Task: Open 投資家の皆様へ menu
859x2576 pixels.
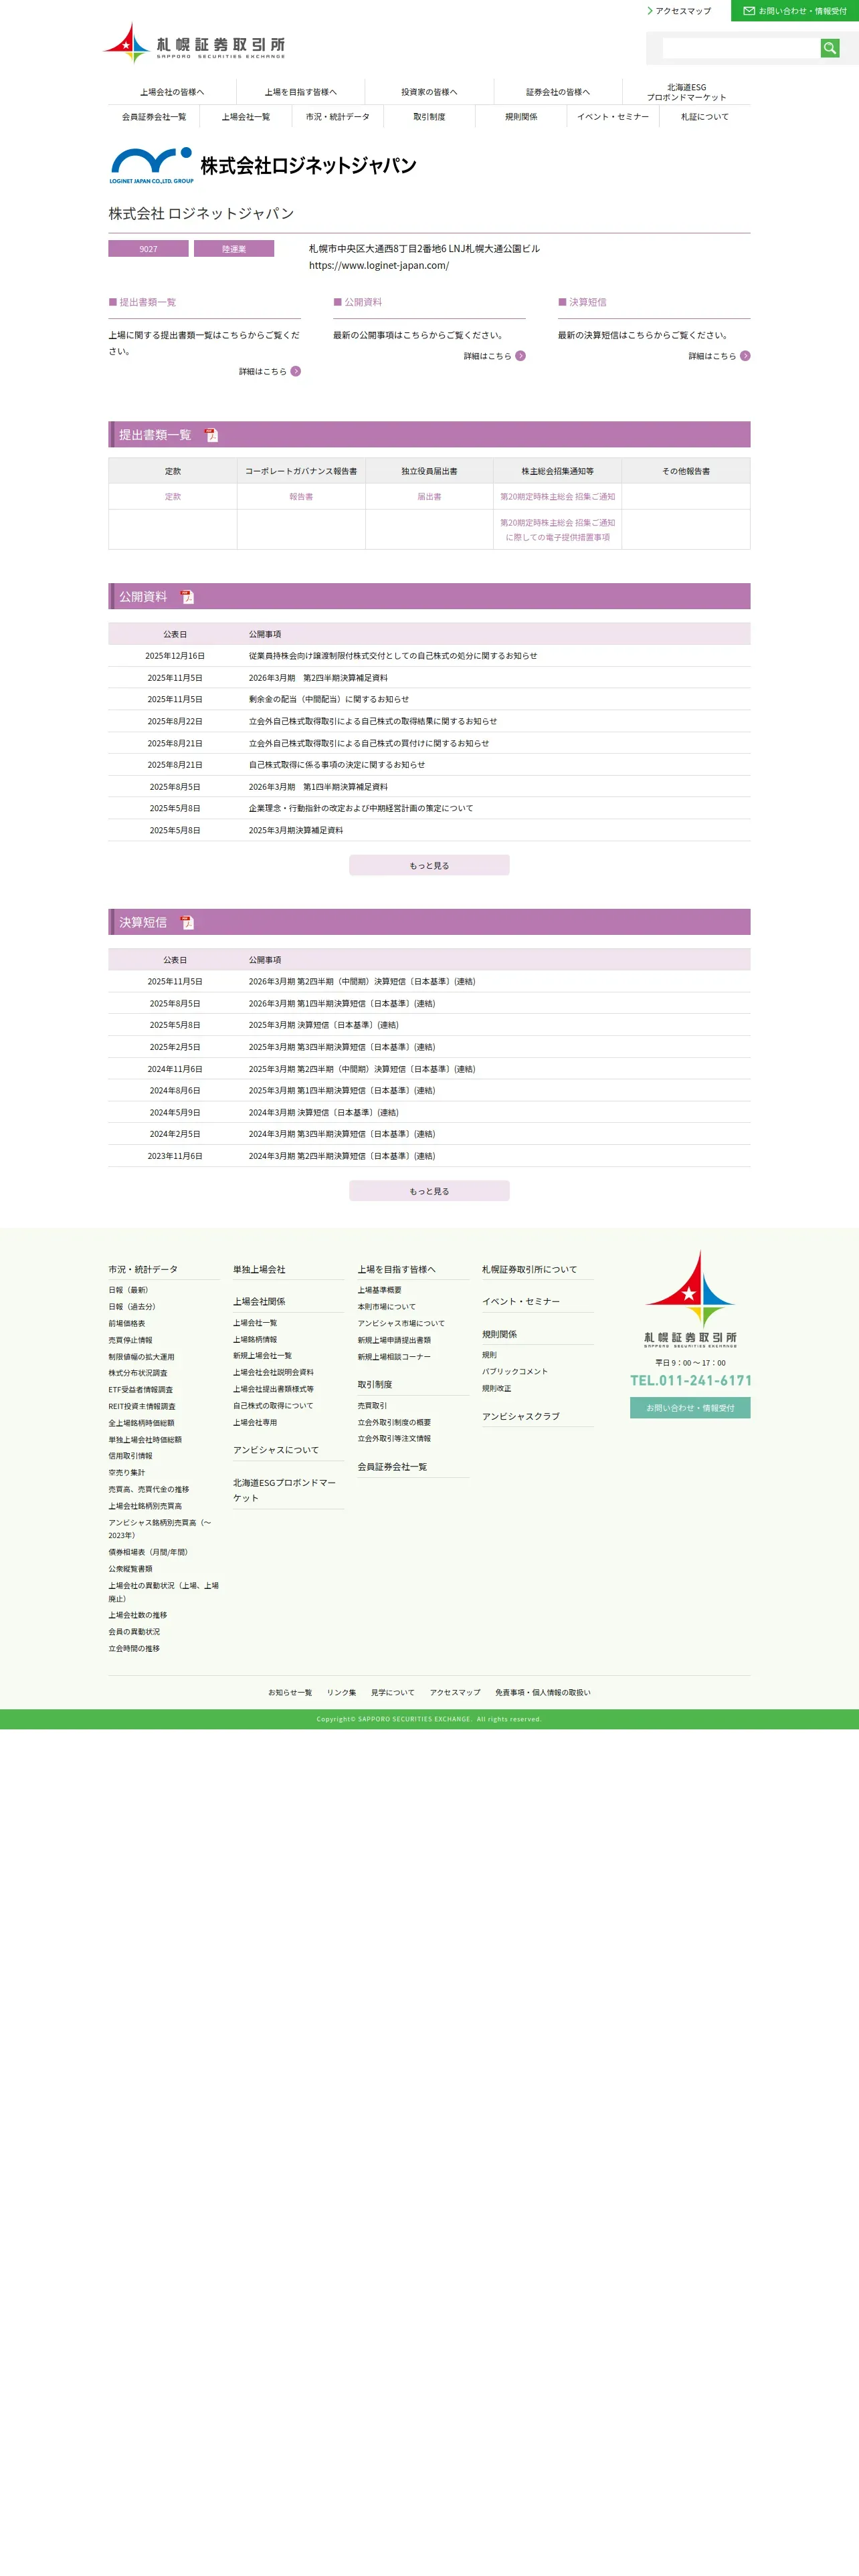Action: coord(429,92)
